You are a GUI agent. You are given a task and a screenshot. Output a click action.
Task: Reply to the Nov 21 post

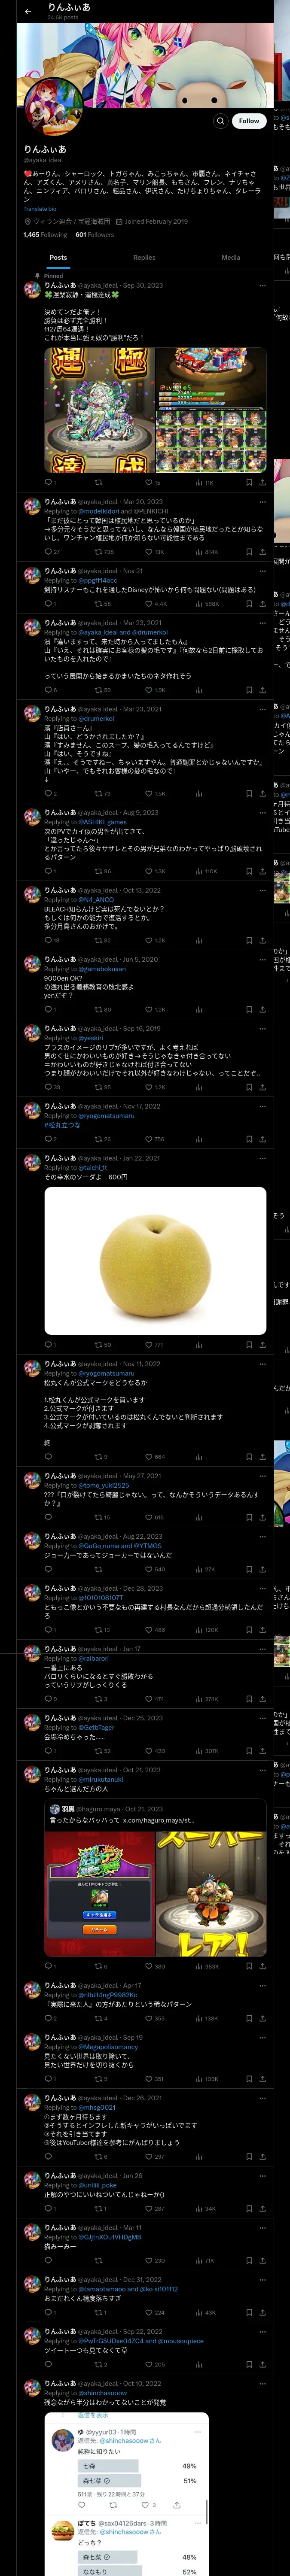coord(48,604)
